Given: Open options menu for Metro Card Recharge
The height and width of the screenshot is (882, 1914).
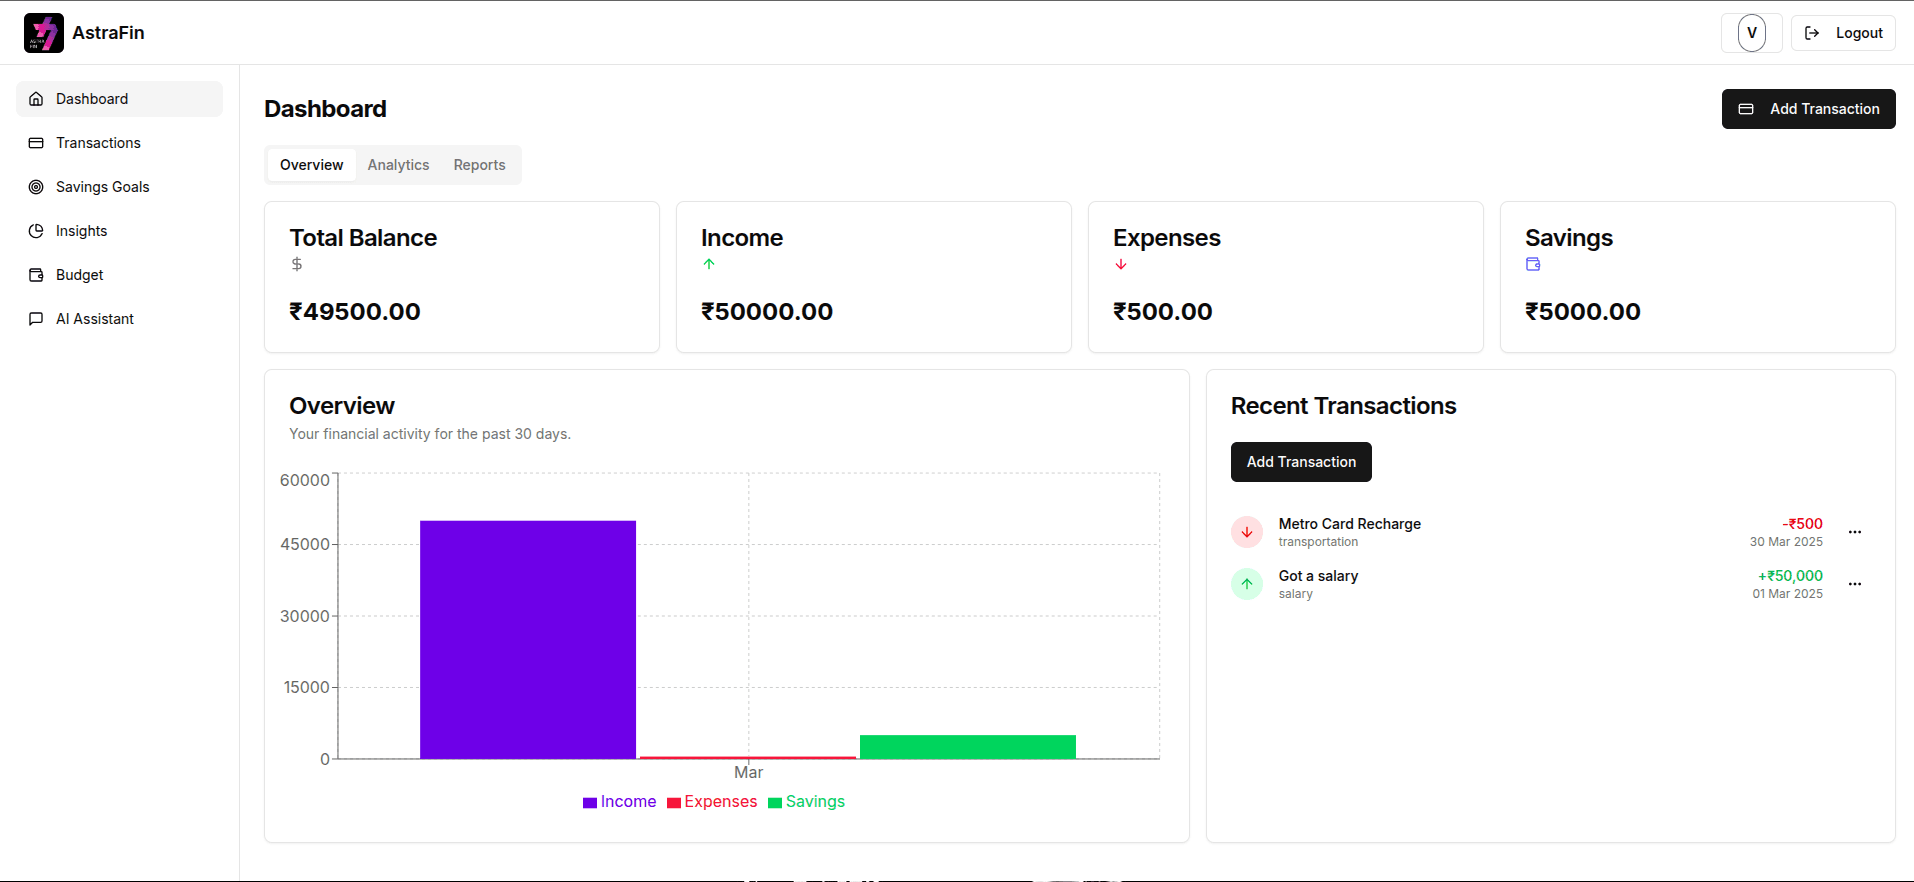Looking at the screenshot, I should pos(1855,532).
